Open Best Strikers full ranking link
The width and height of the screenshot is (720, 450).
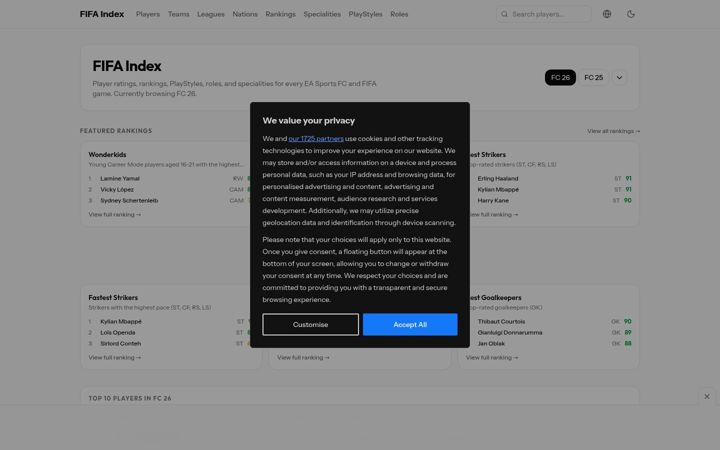(494, 214)
